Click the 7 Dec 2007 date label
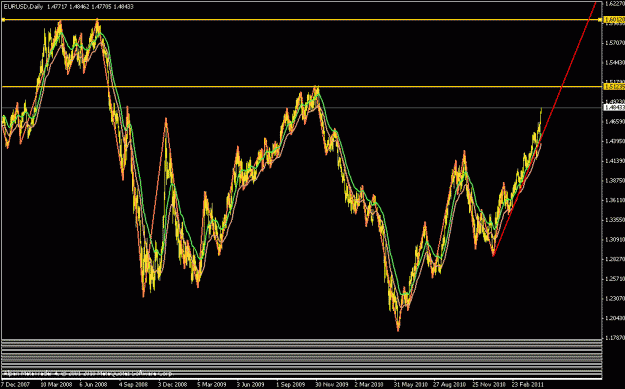 point(15,385)
